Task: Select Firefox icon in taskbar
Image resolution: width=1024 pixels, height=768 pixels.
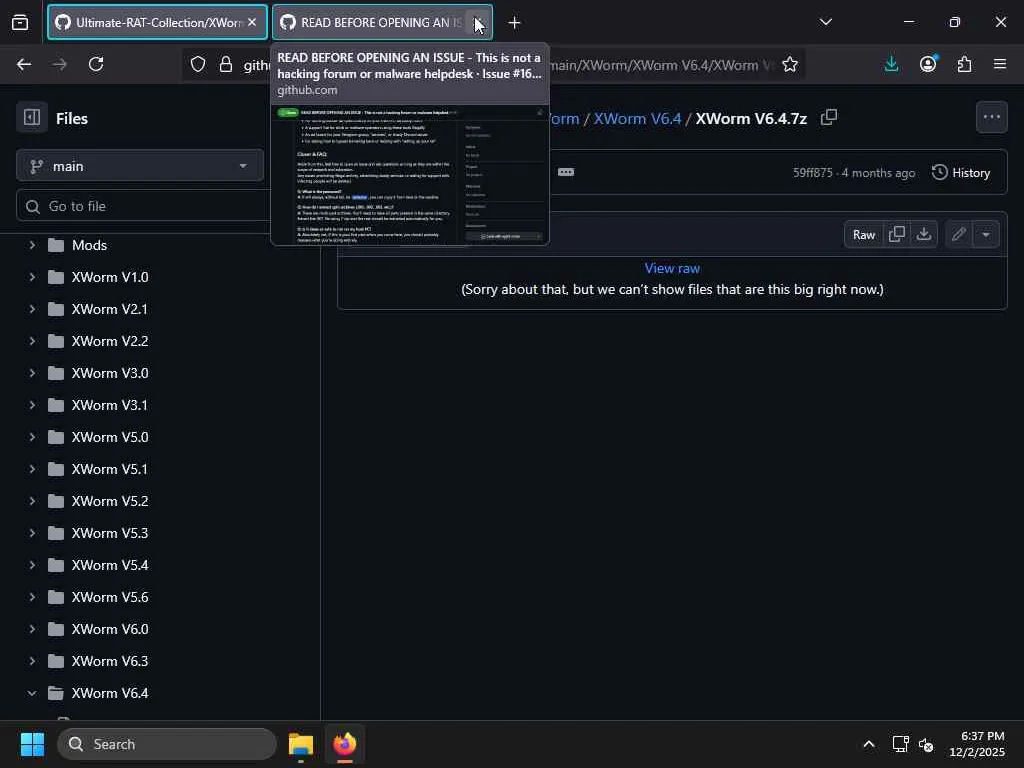Action: click(345, 744)
